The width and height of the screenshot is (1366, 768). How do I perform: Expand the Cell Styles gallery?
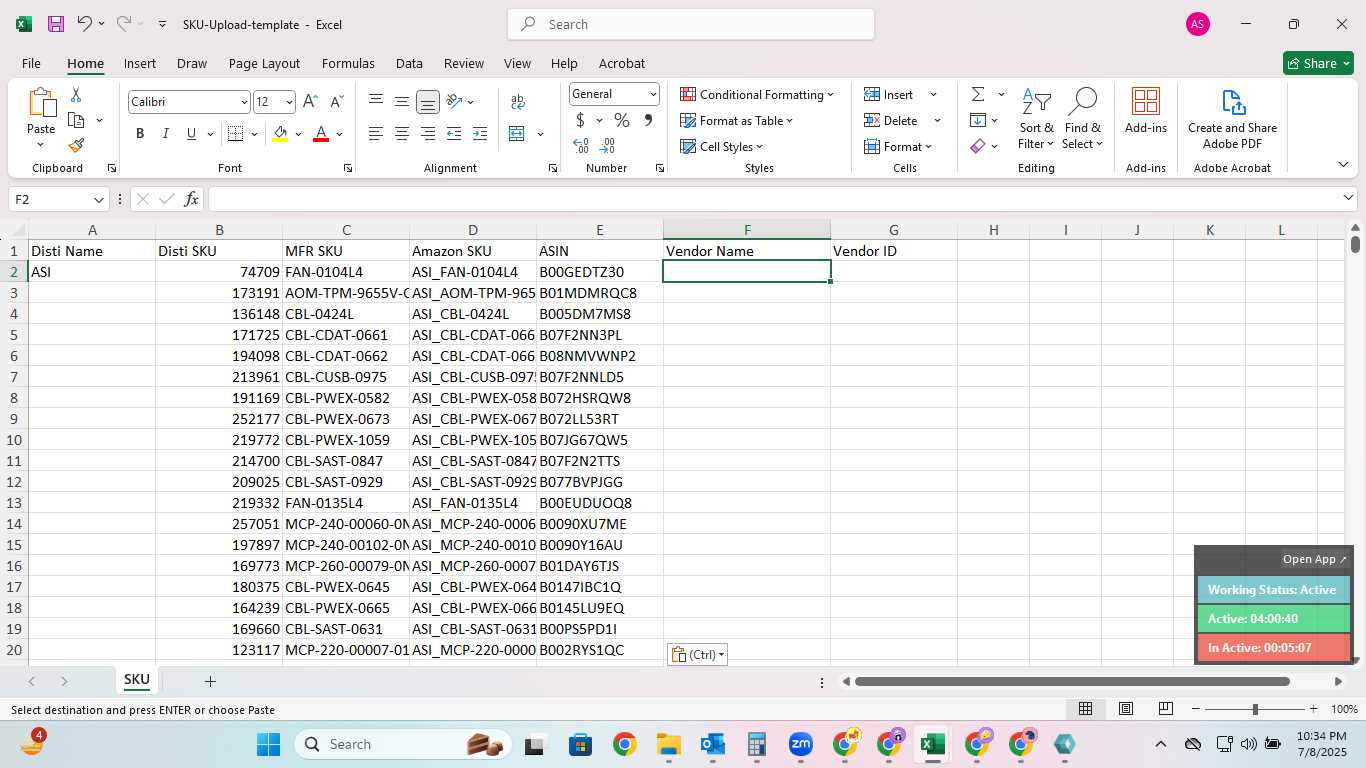click(x=722, y=146)
